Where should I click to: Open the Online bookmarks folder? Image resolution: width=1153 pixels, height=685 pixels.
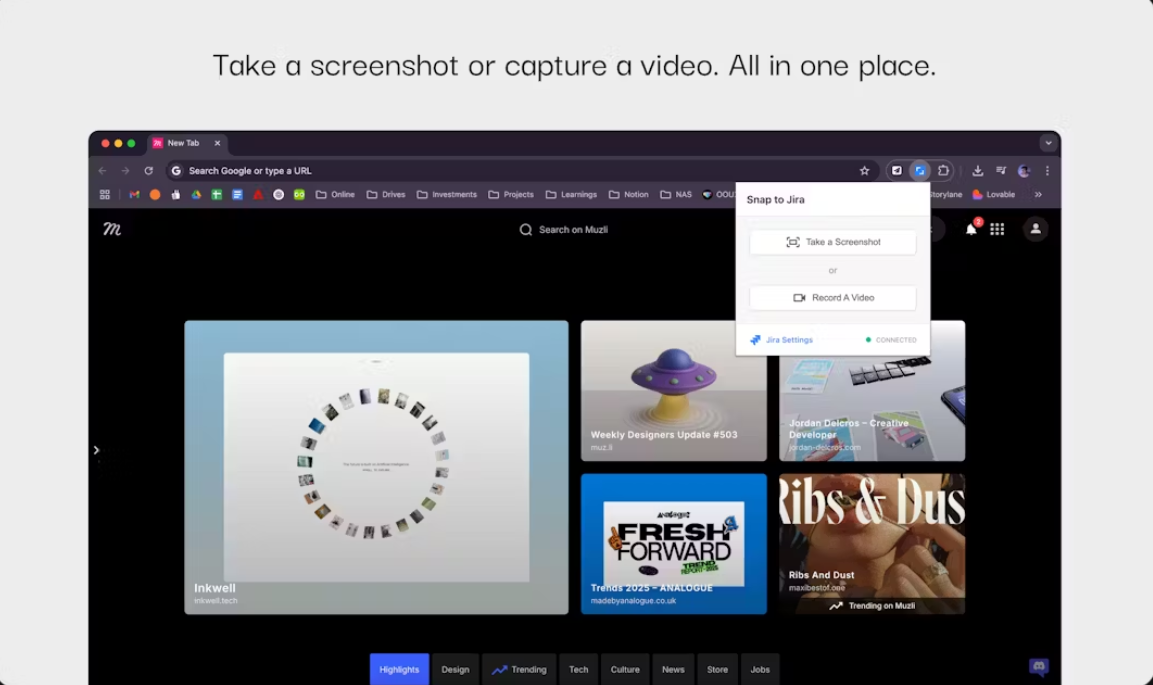(335, 195)
